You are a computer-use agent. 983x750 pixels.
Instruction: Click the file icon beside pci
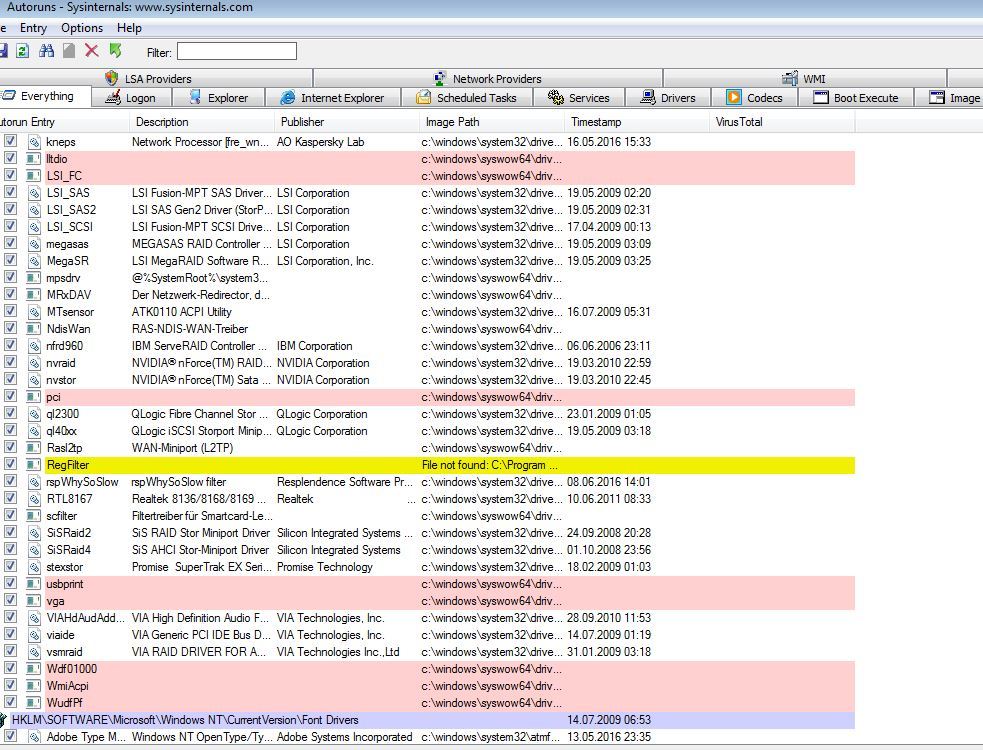34,397
